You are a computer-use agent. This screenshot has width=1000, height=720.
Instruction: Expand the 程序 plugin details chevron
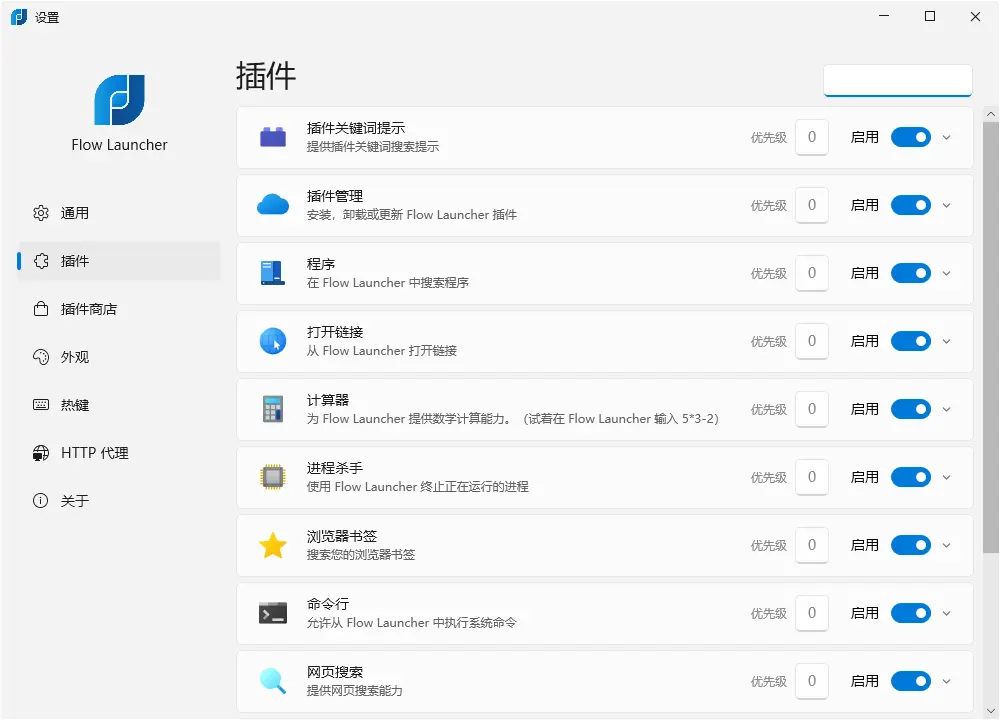click(x=946, y=273)
